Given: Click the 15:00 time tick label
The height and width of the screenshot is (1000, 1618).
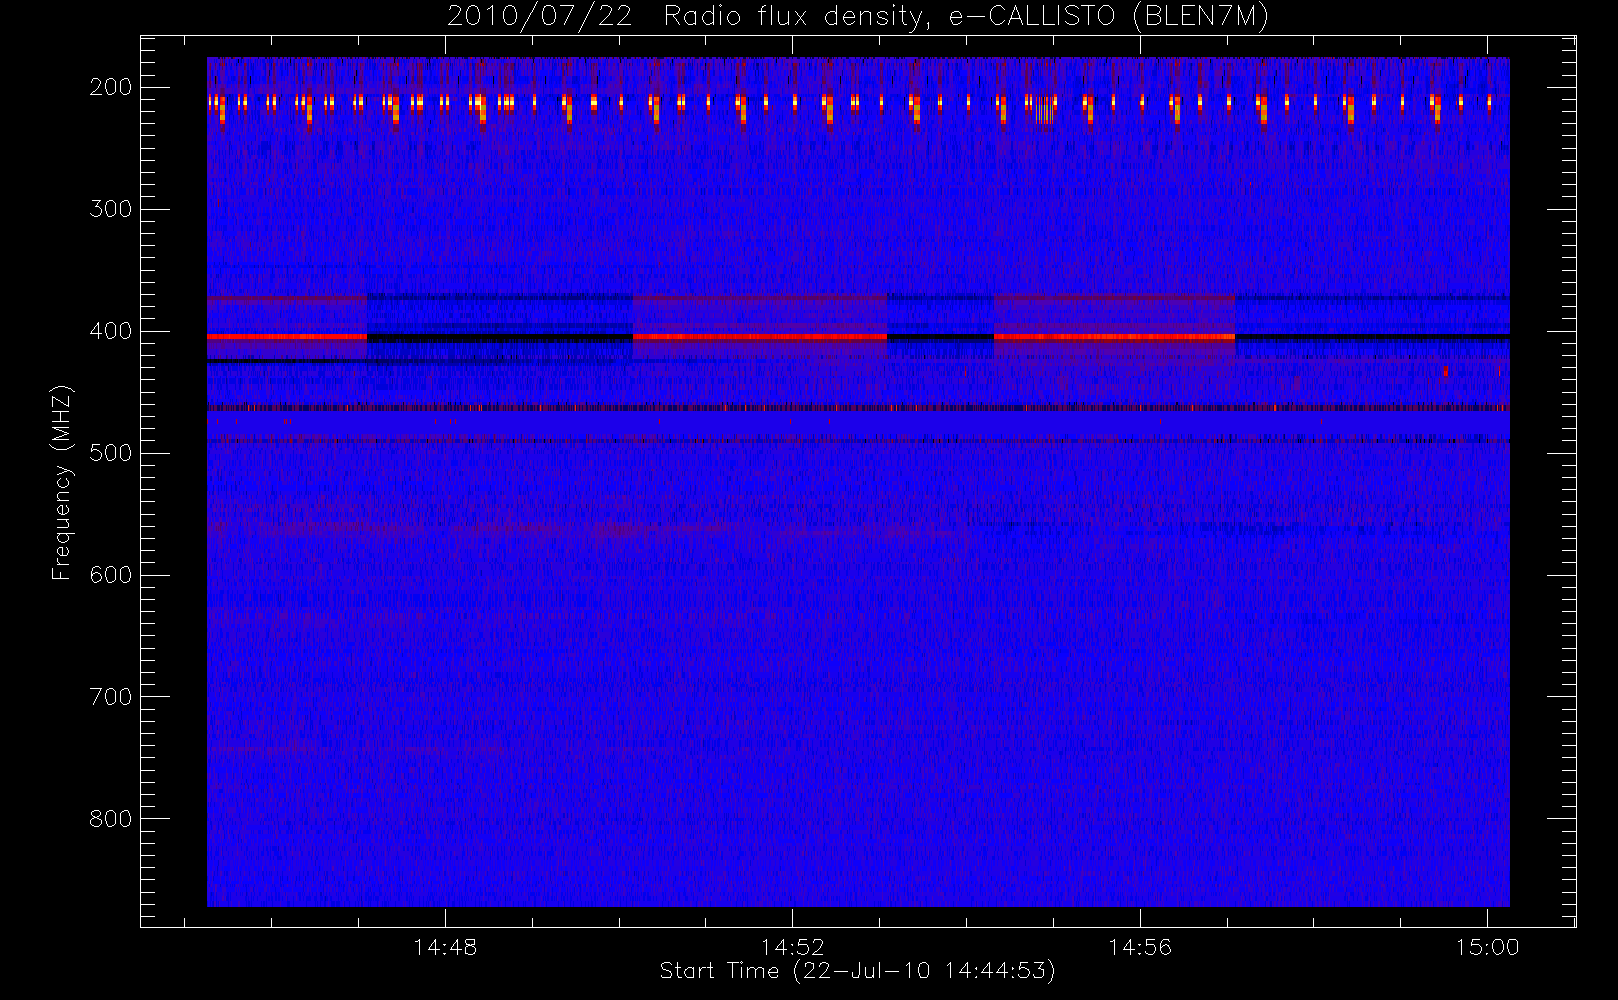Looking at the screenshot, I should click(x=1487, y=947).
